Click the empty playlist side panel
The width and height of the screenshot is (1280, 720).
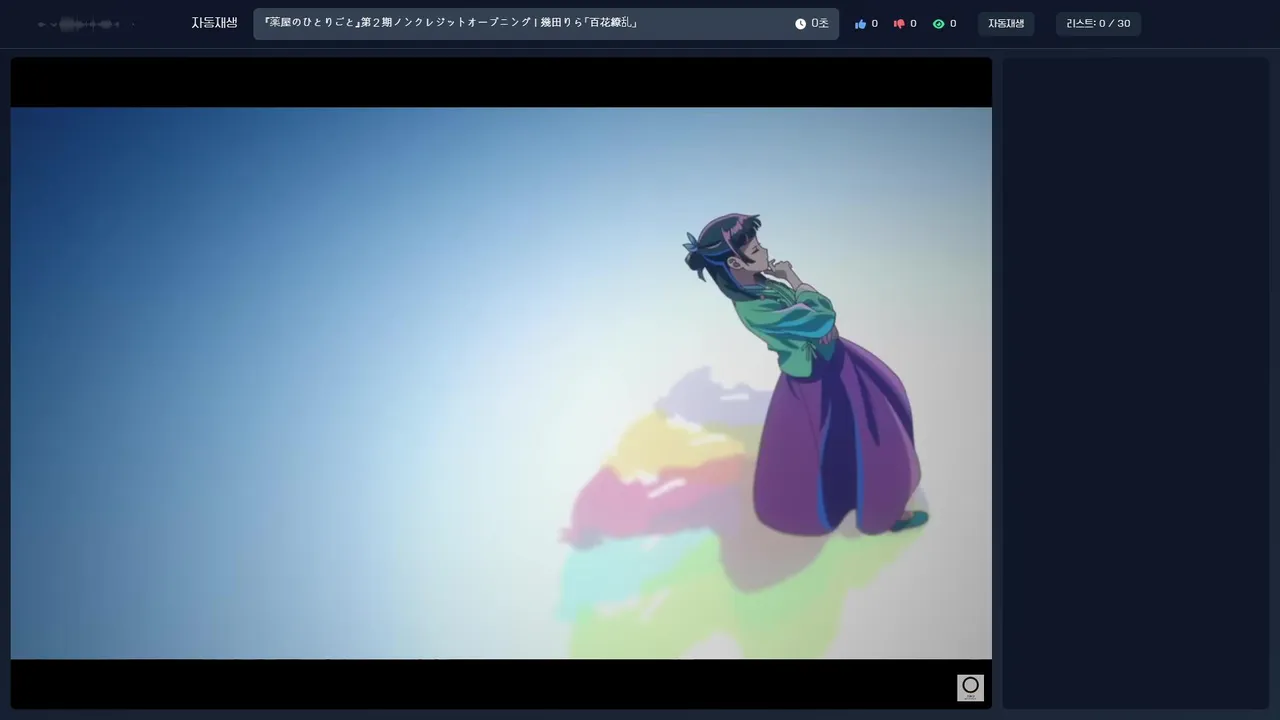1135,383
